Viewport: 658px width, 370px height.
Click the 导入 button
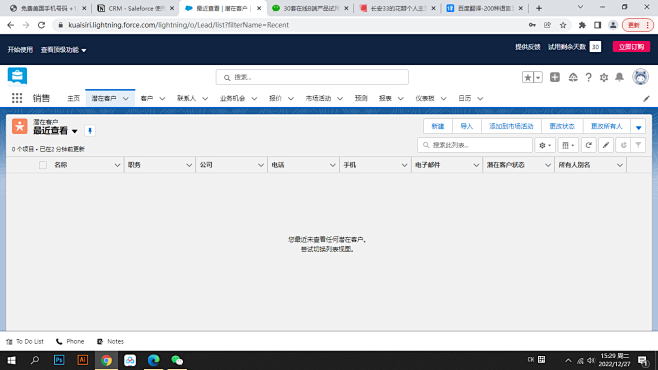[x=466, y=126]
